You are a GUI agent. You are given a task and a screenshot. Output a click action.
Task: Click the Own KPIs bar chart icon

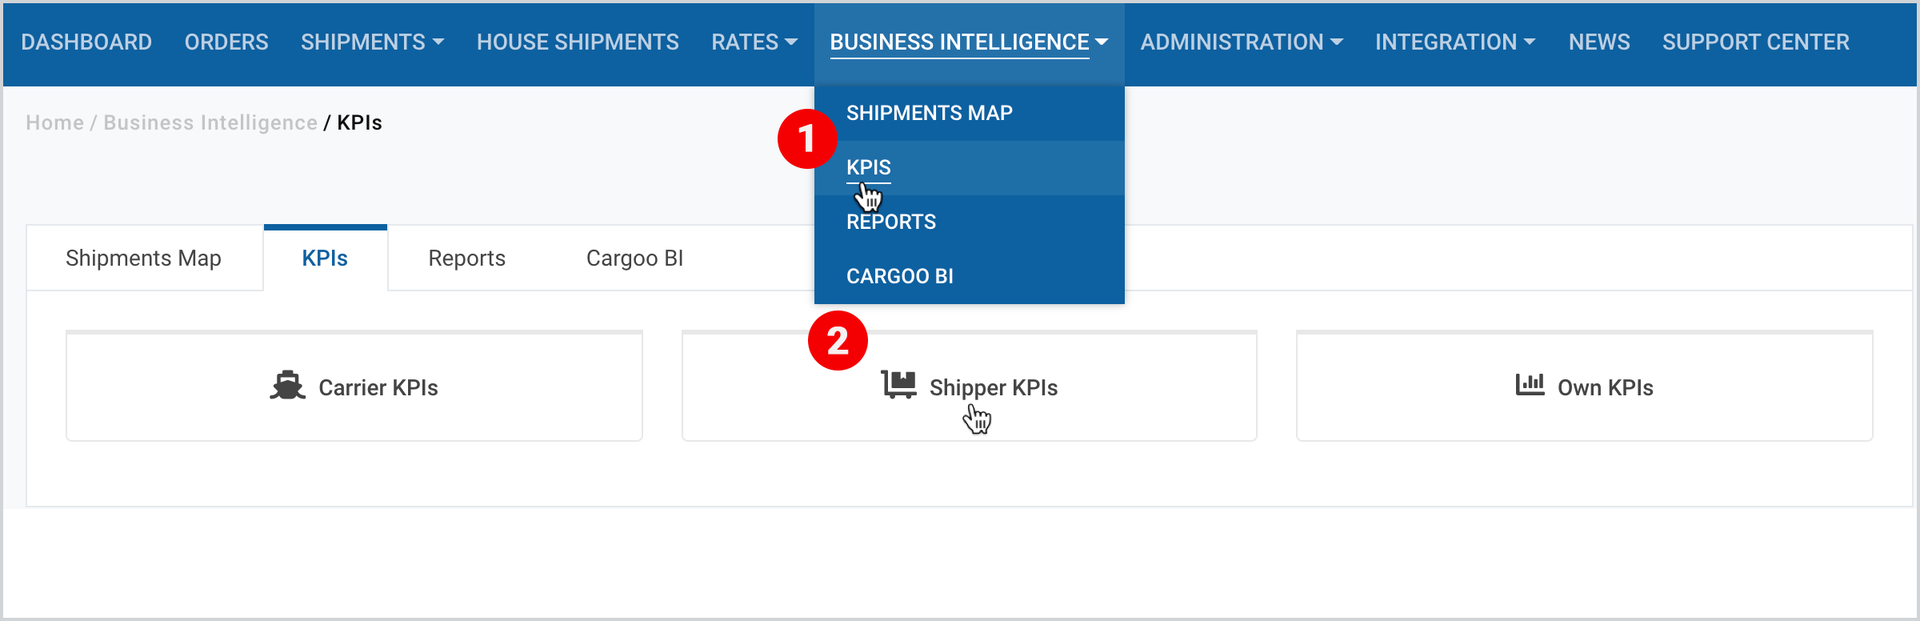[1530, 385]
